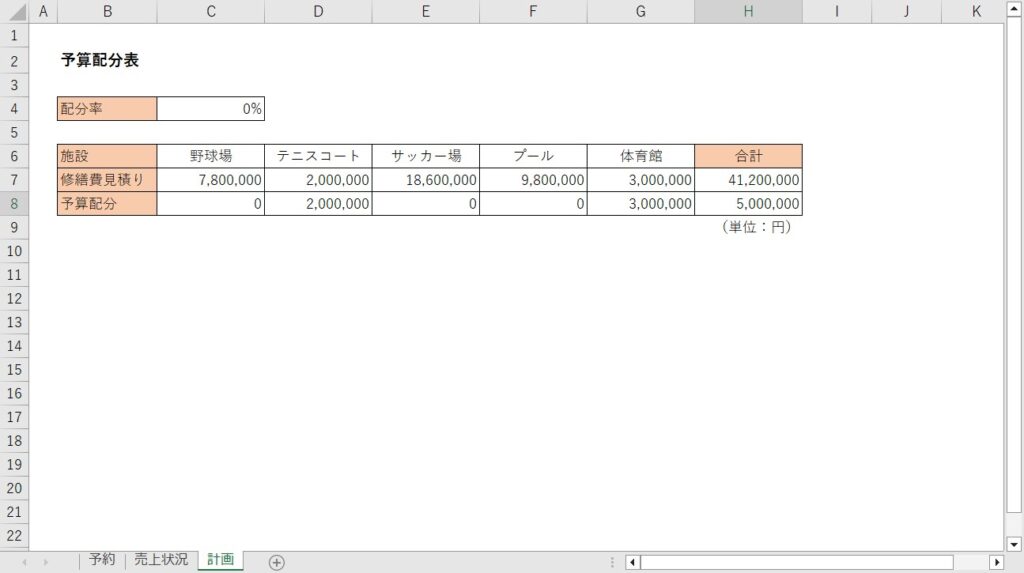Add a new sheet with plus button

tap(277, 562)
